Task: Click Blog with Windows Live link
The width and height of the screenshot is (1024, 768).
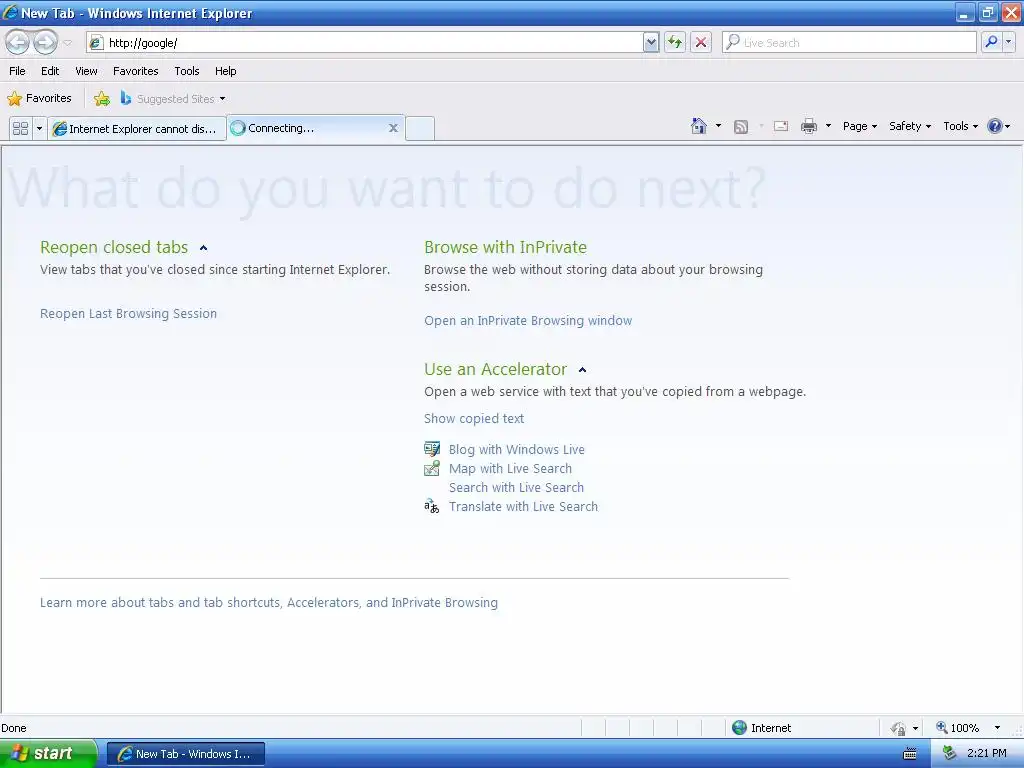Action: coord(517,449)
